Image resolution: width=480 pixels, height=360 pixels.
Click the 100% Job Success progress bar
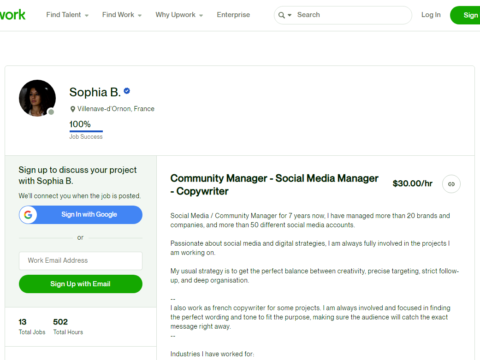click(86, 131)
